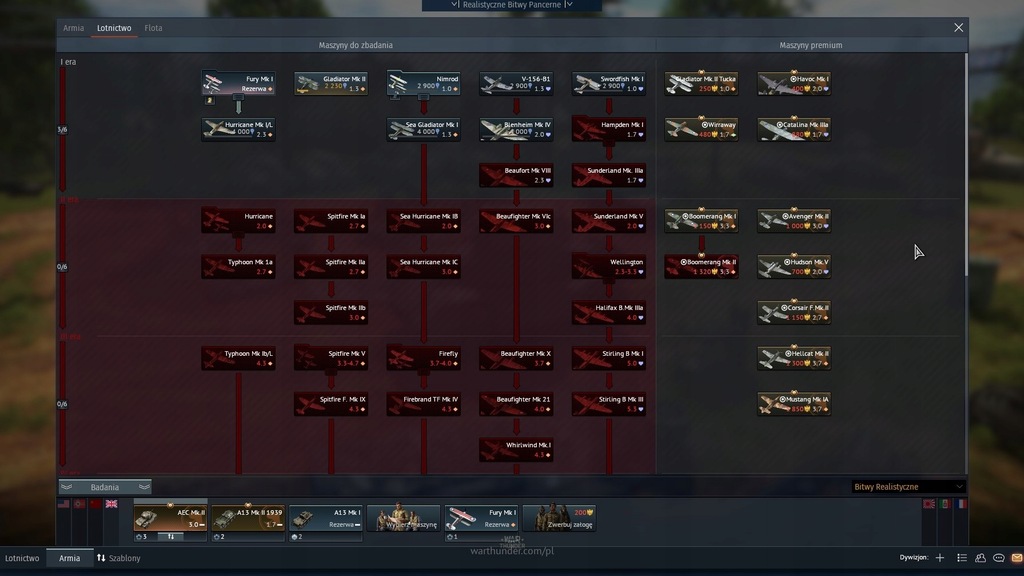Viewport: 1024px width, 576px height.
Task: Select the A13 Mk I crew slot
Action: [x=325, y=517]
